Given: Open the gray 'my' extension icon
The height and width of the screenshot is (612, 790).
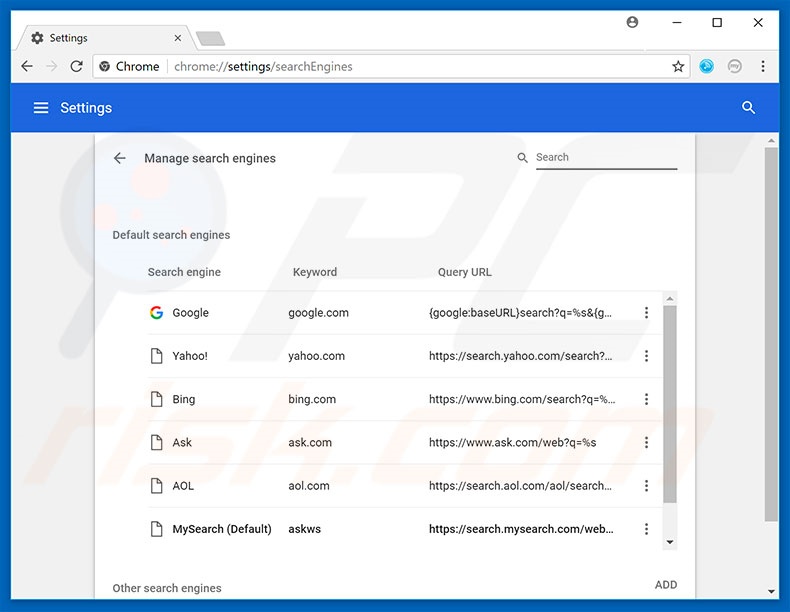Looking at the screenshot, I should [735, 66].
